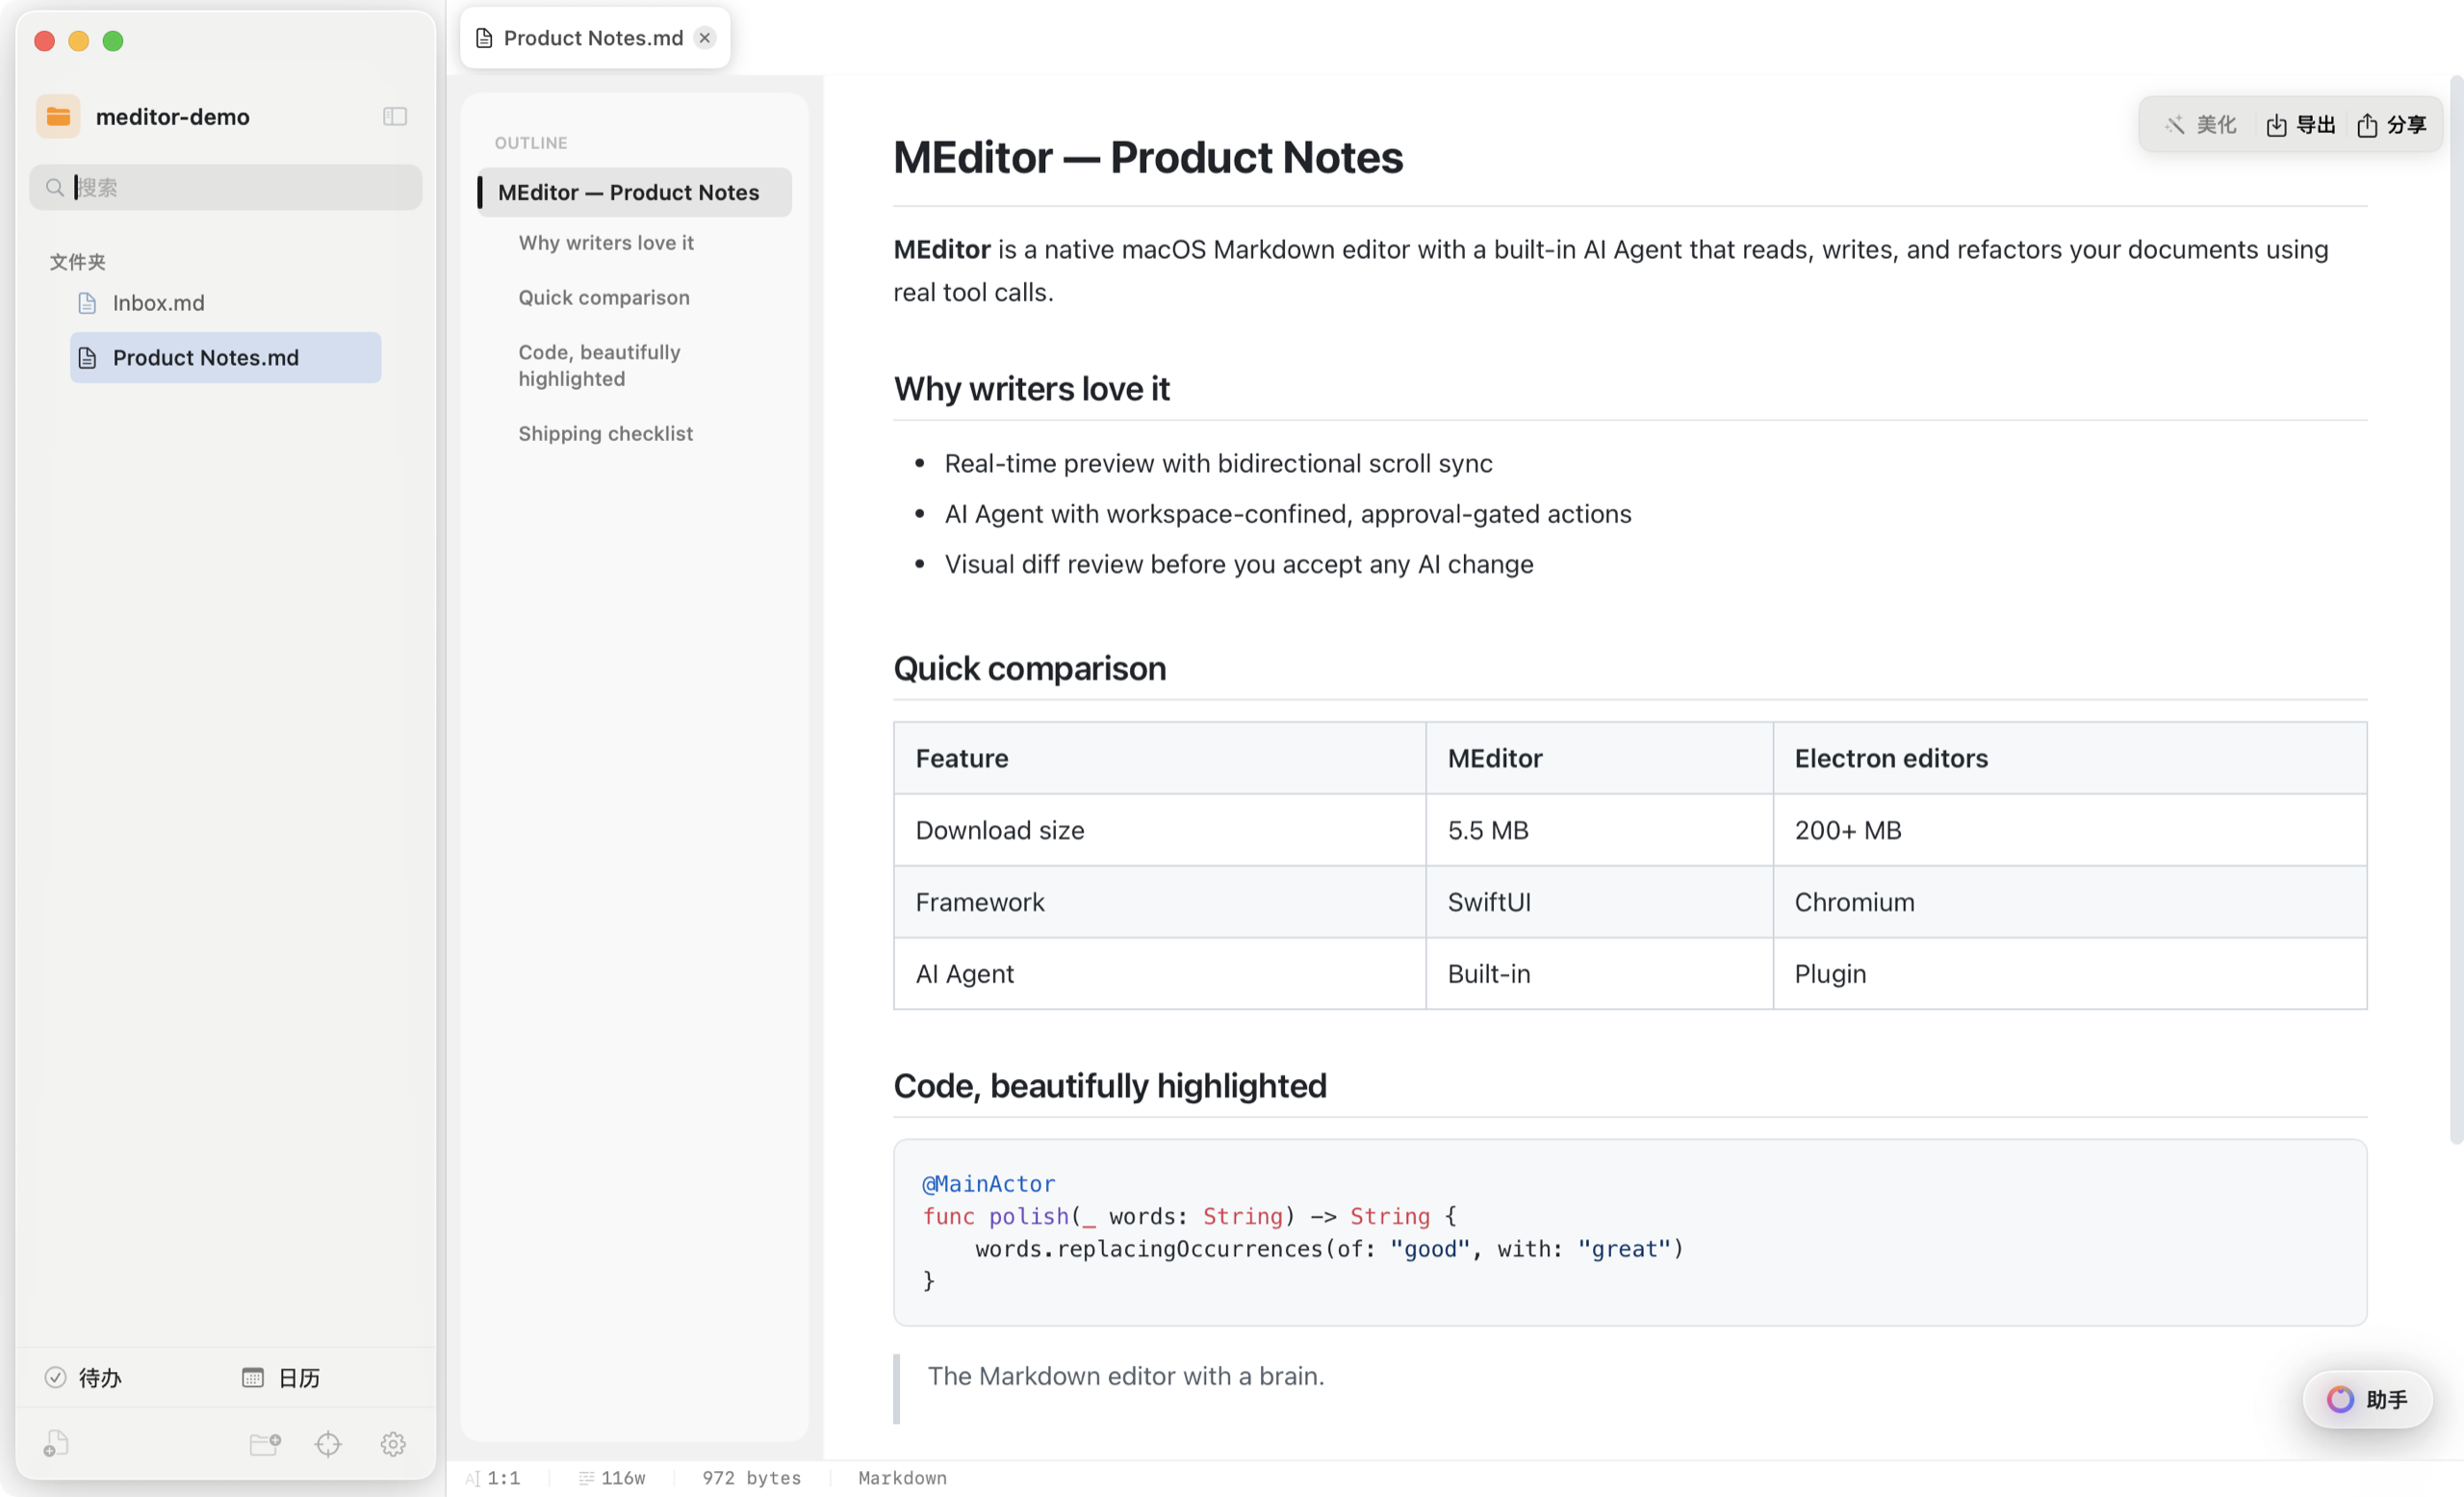
Task: Jump to outline item Code, beautifully highlighted
Action: 599,365
